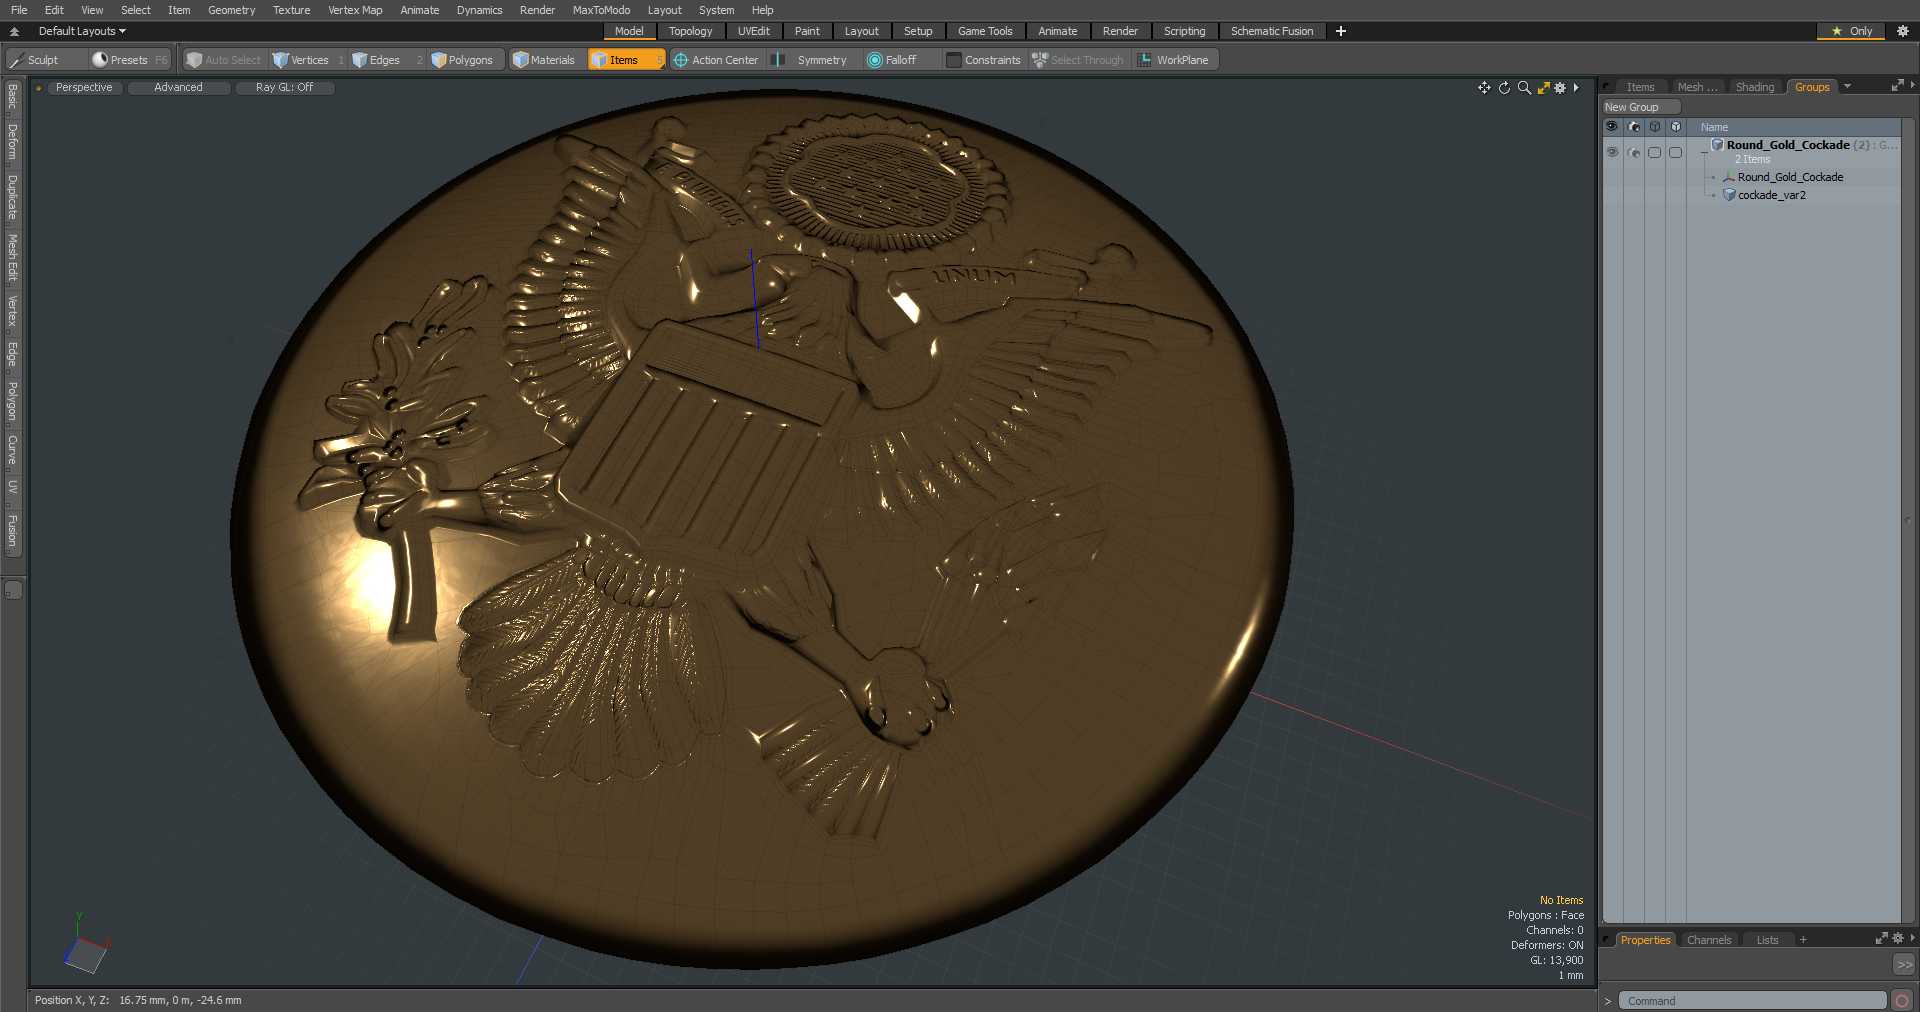This screenshot has height=1012, width=1920.
Task: Click the eye visibility column header
Action: tap(1611, 127)
